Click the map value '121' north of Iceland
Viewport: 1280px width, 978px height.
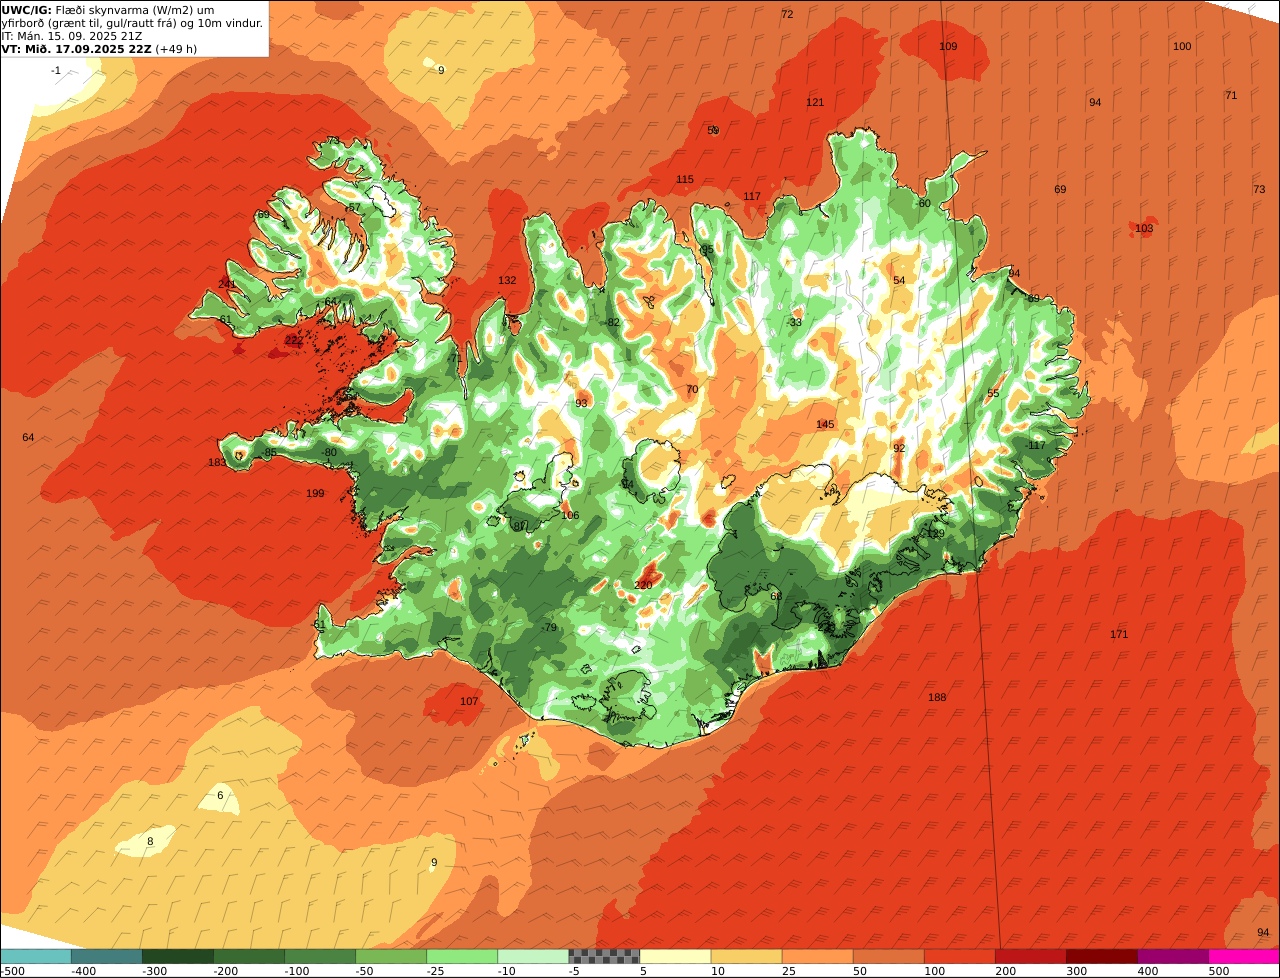[x=815, y=103]
